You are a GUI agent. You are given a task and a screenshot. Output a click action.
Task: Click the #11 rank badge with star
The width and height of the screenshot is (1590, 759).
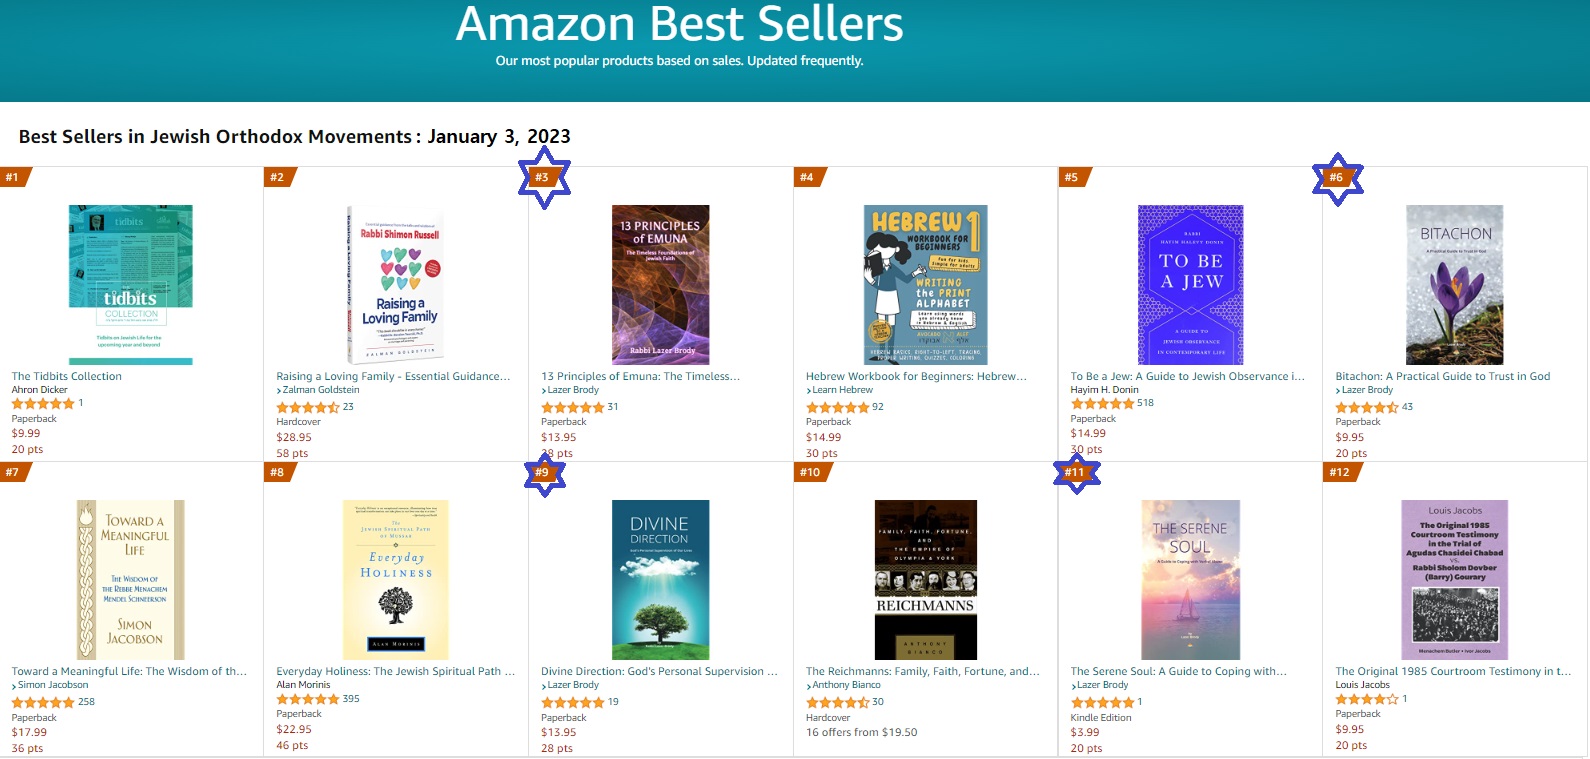click(1075, 473)
